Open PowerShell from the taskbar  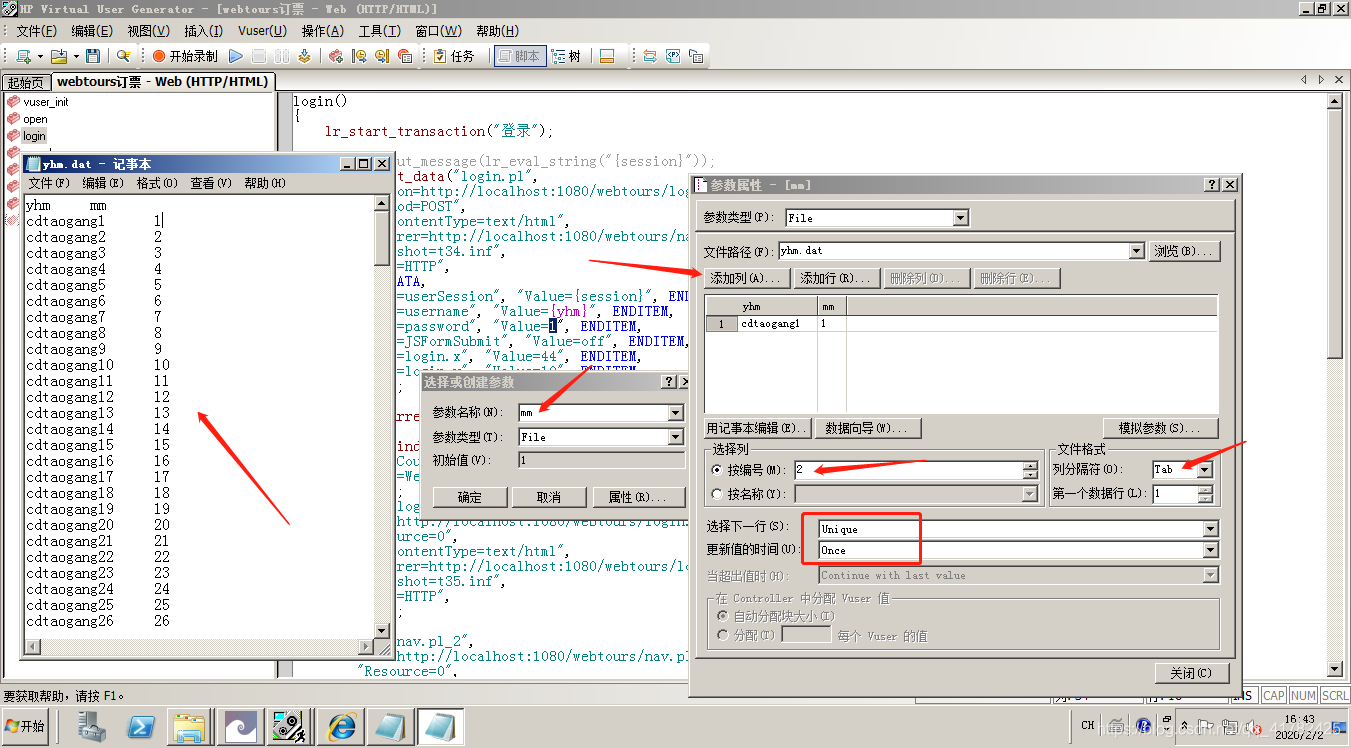[141, 726]
